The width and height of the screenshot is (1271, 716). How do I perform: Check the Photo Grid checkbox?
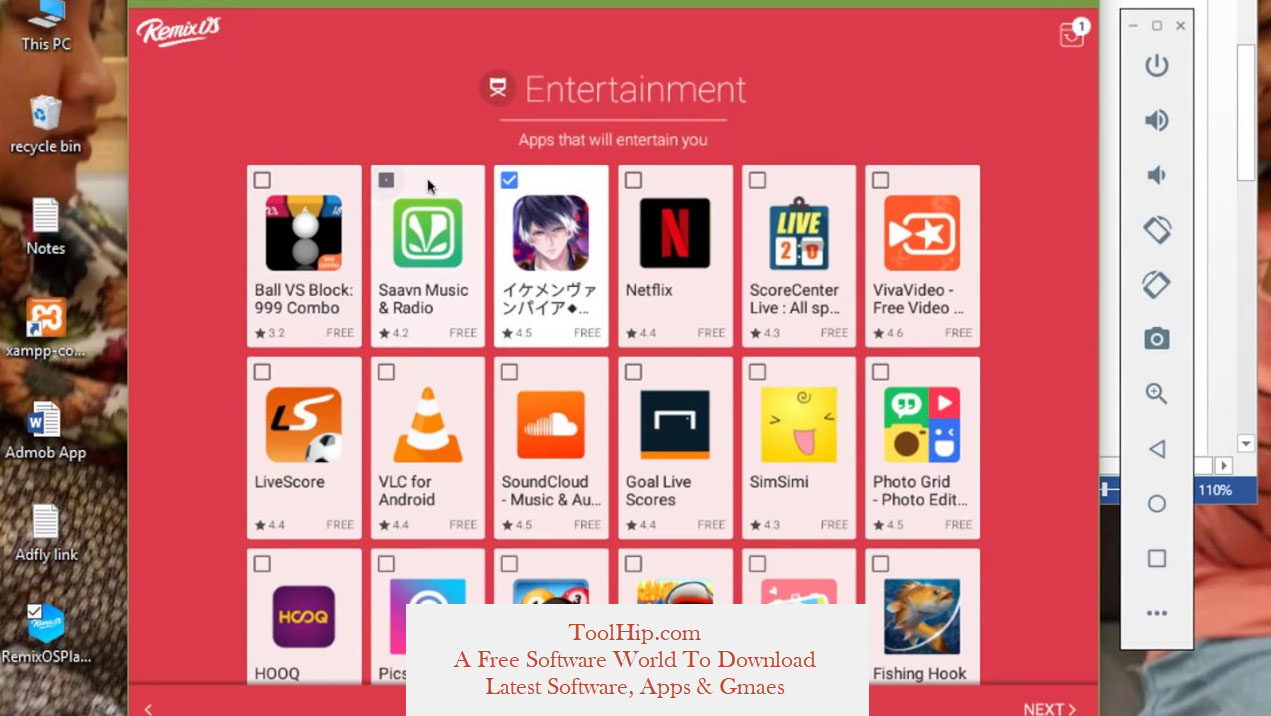click(x=880, y=372)
